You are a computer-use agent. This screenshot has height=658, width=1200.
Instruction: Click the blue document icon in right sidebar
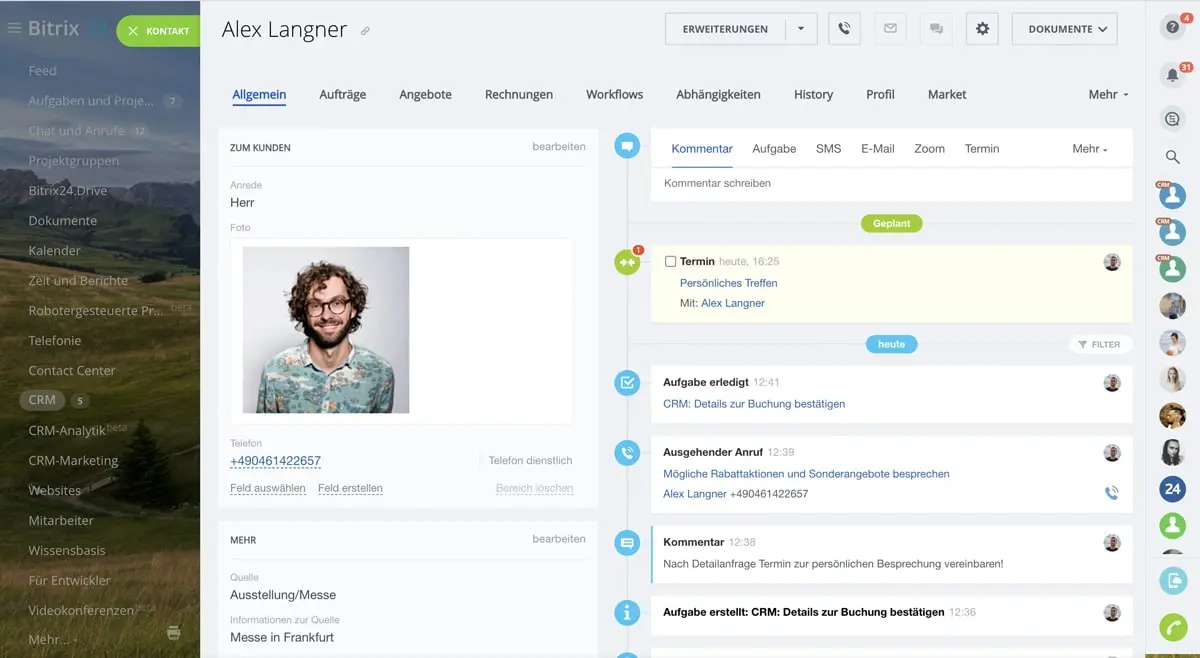tap(1173, 580)
